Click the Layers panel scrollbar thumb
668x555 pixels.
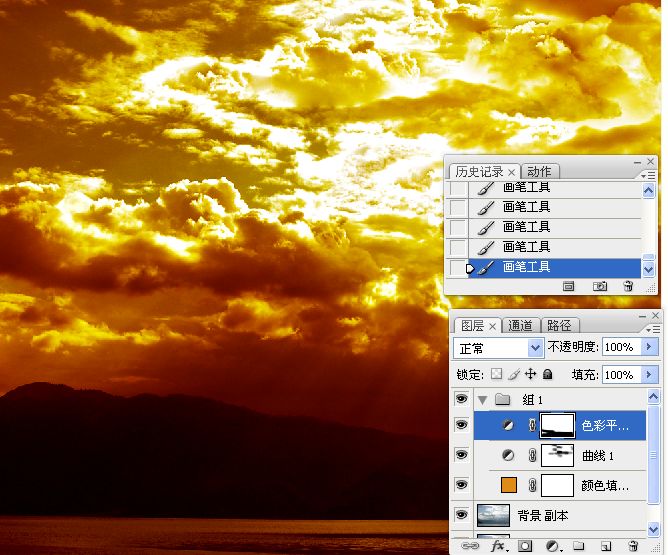654,455
